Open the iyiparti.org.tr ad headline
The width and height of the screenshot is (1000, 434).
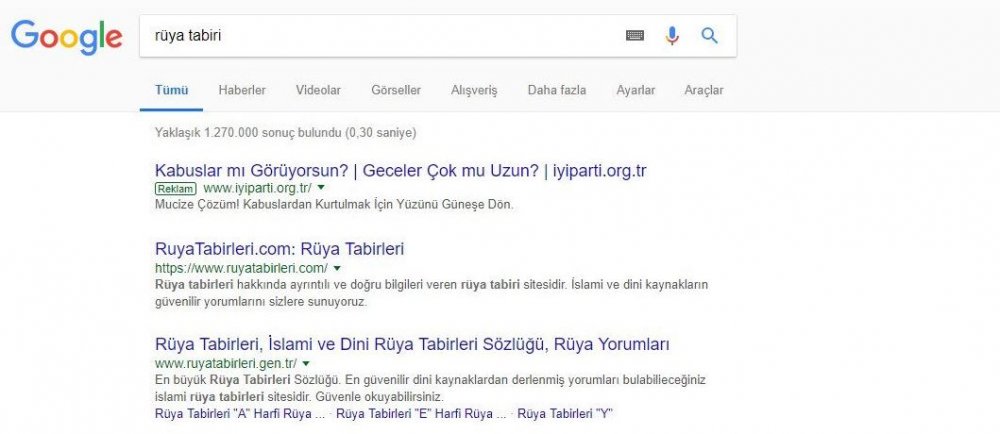[x=401, y=171]
